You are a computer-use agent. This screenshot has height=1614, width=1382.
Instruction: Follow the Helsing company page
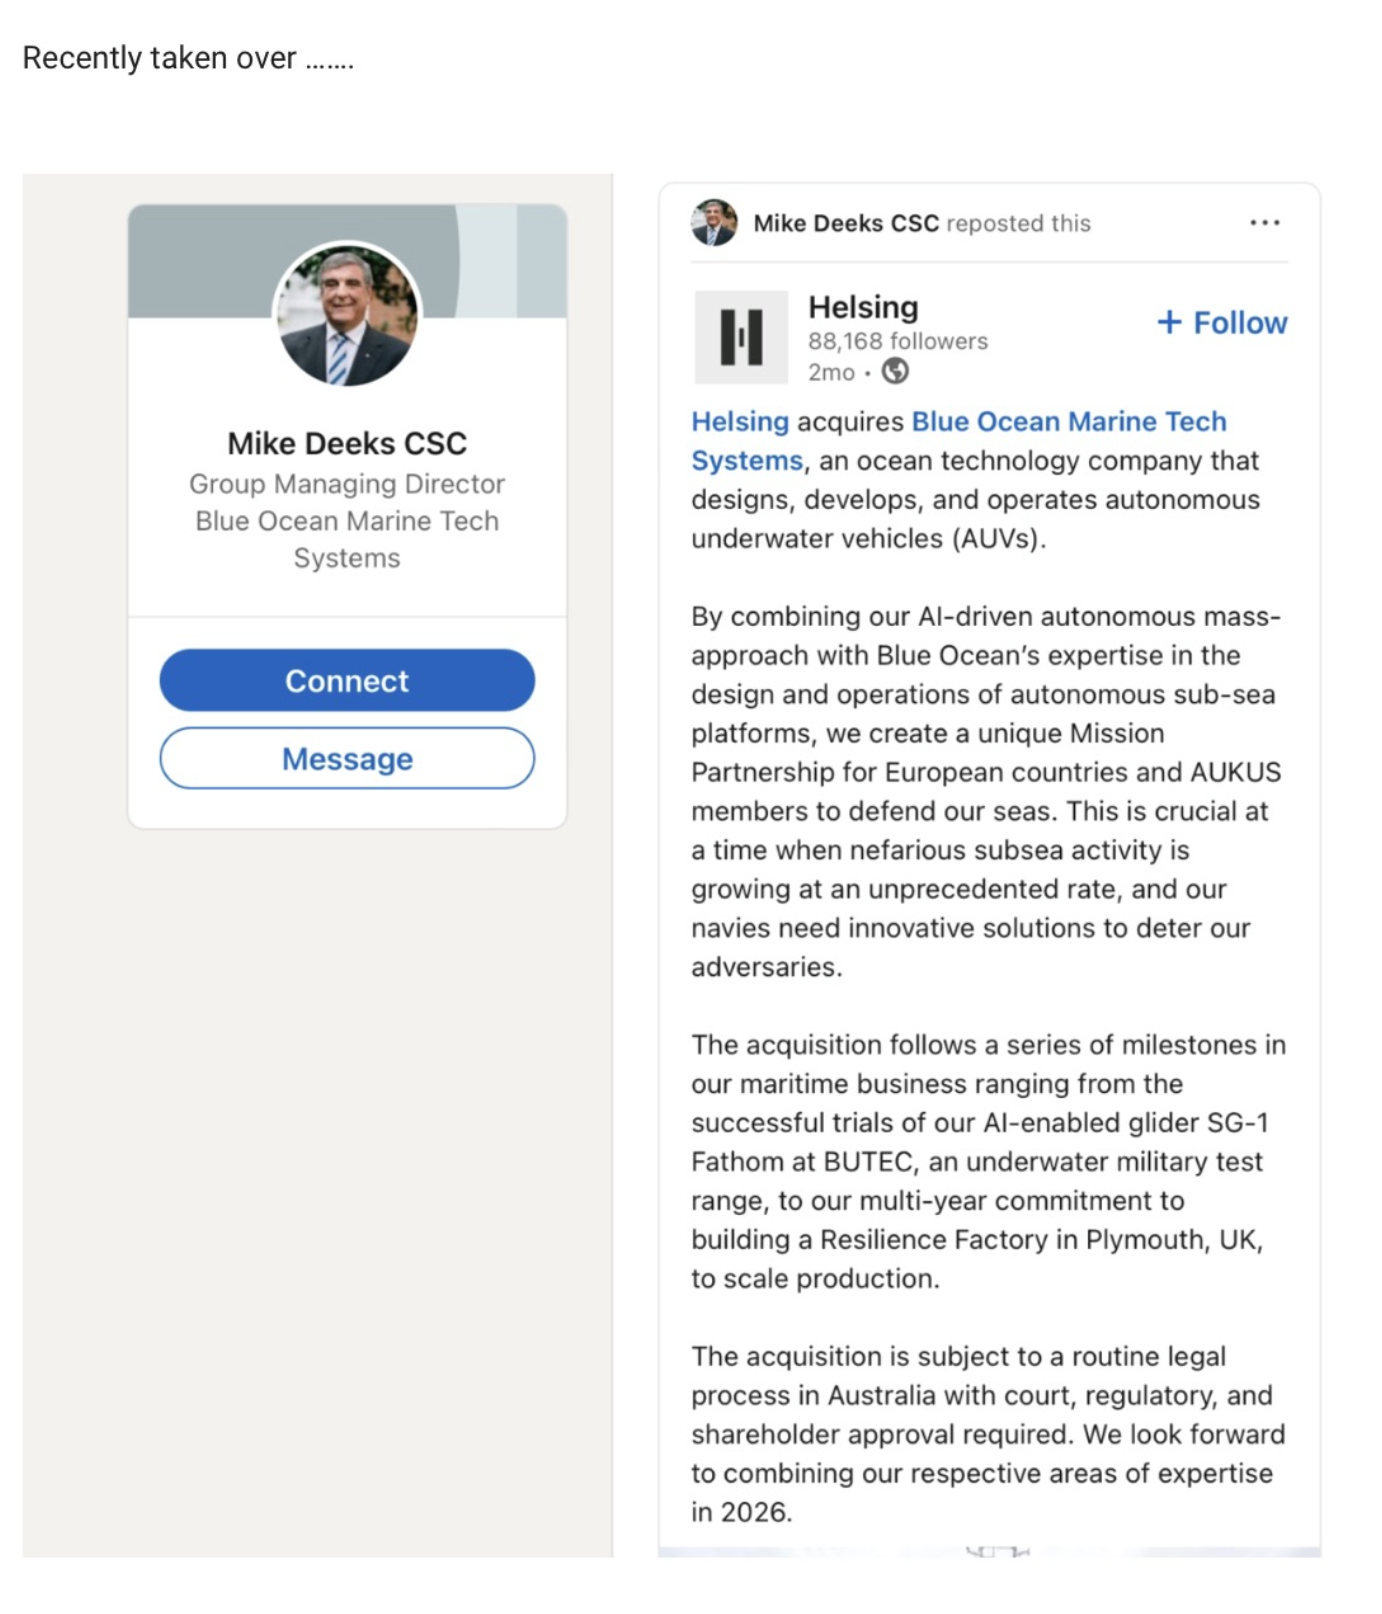point(1222,323)
